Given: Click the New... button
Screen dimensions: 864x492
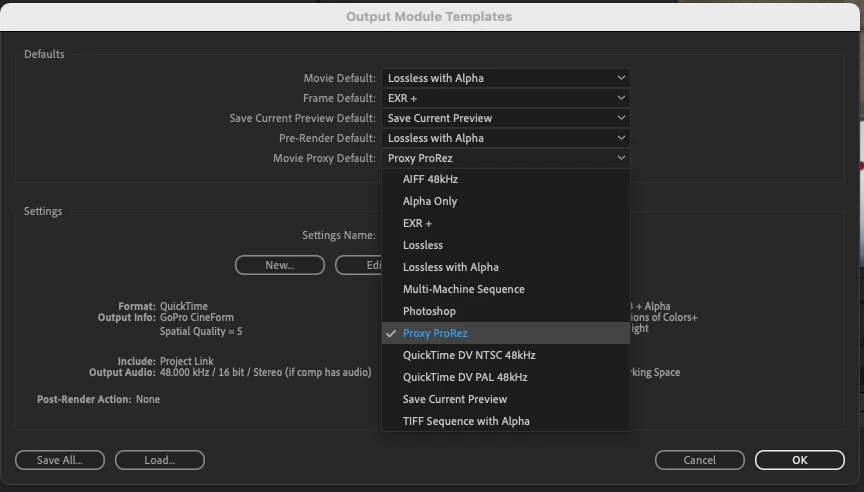Looking at the screenshot, I should (x=280, y=265).
